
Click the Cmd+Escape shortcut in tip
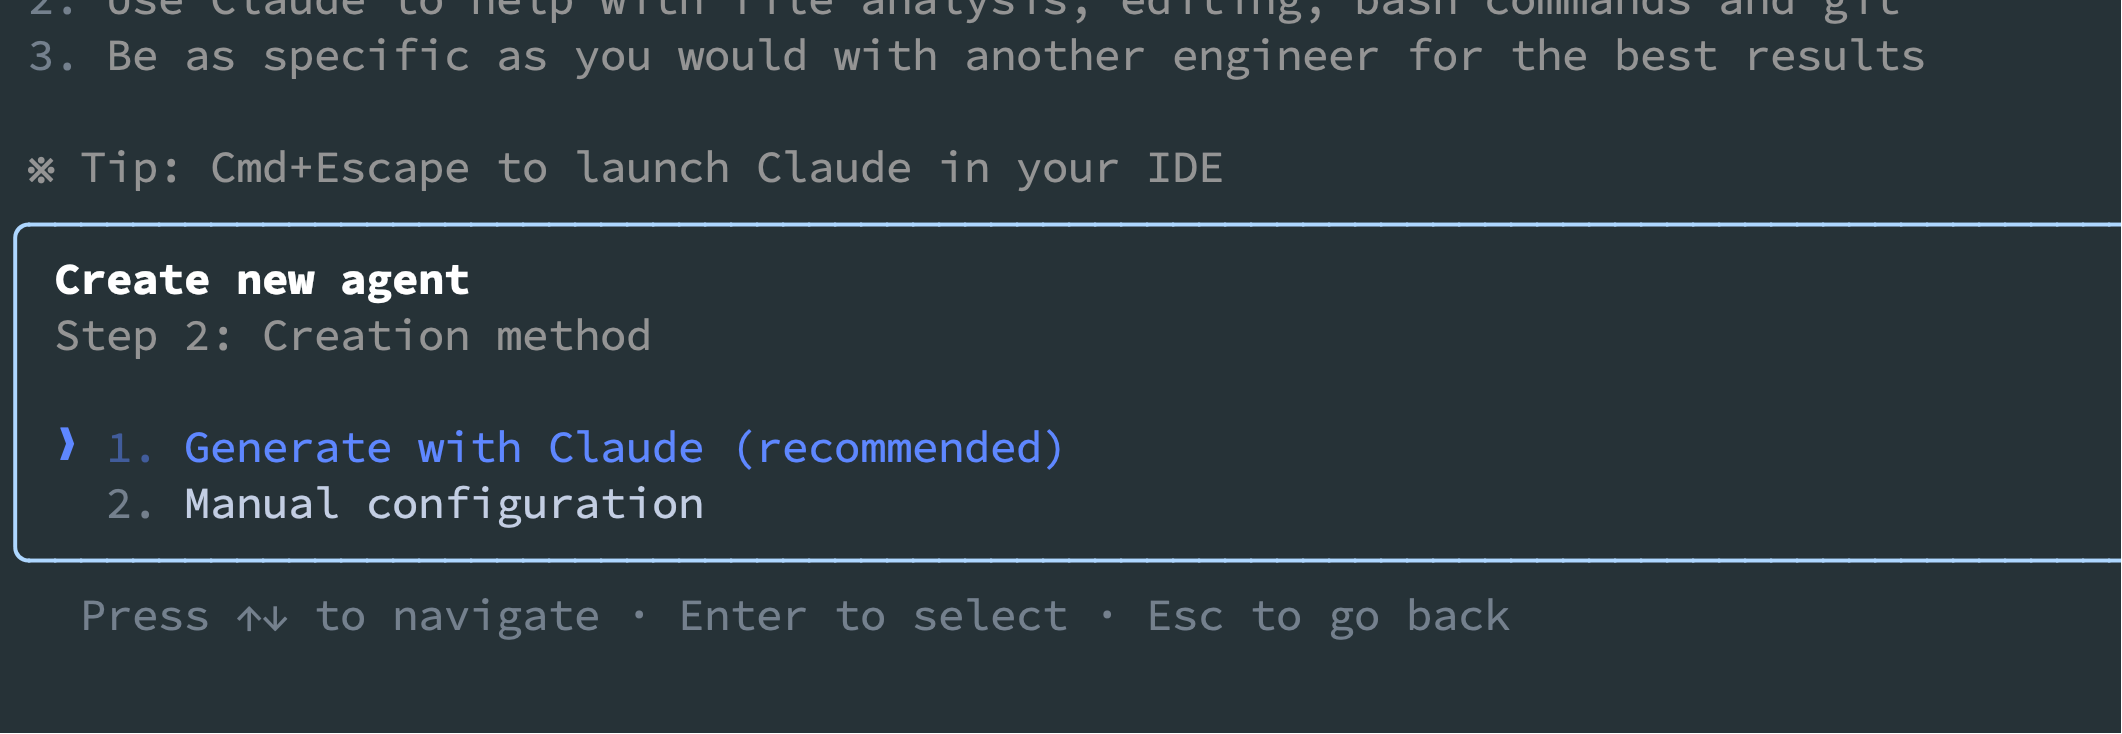tap(340, 169)
